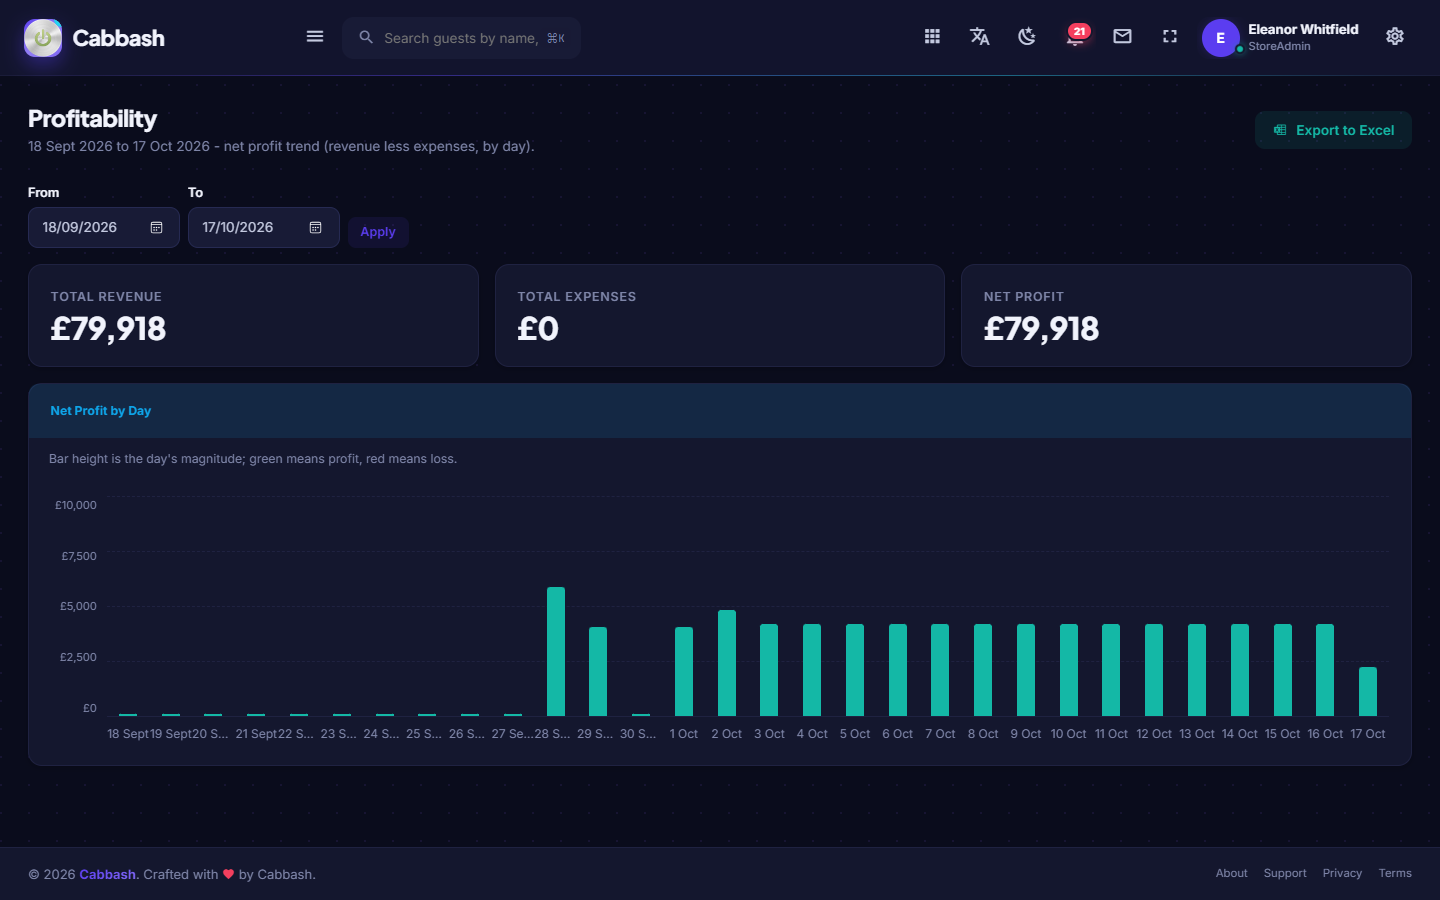Image resolution: width=1440 pixels, height=900 pixels.
Task: Select the 29 Sept profit bar
Action: coord(598,671)
